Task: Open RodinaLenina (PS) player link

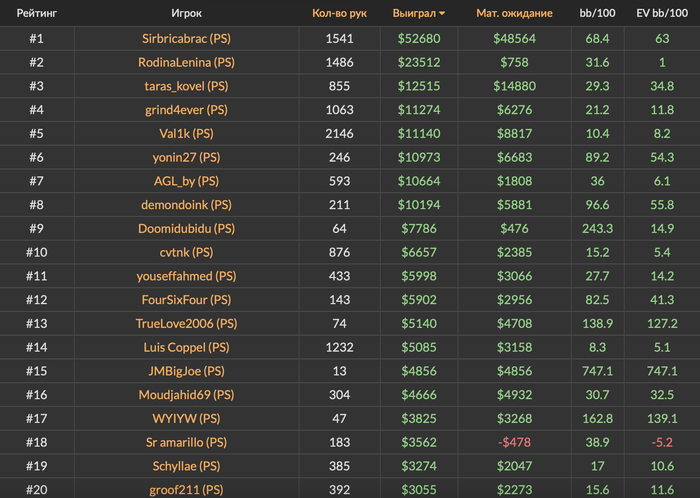Action: [186, 62]
